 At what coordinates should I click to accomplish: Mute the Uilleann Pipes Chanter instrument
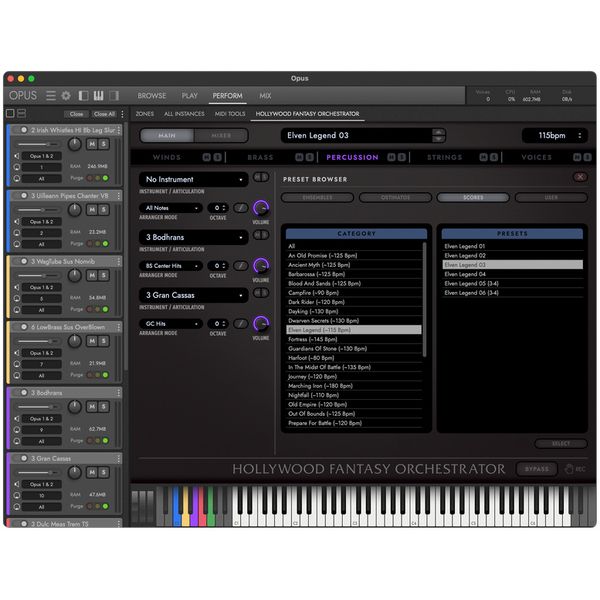(92, 210)
